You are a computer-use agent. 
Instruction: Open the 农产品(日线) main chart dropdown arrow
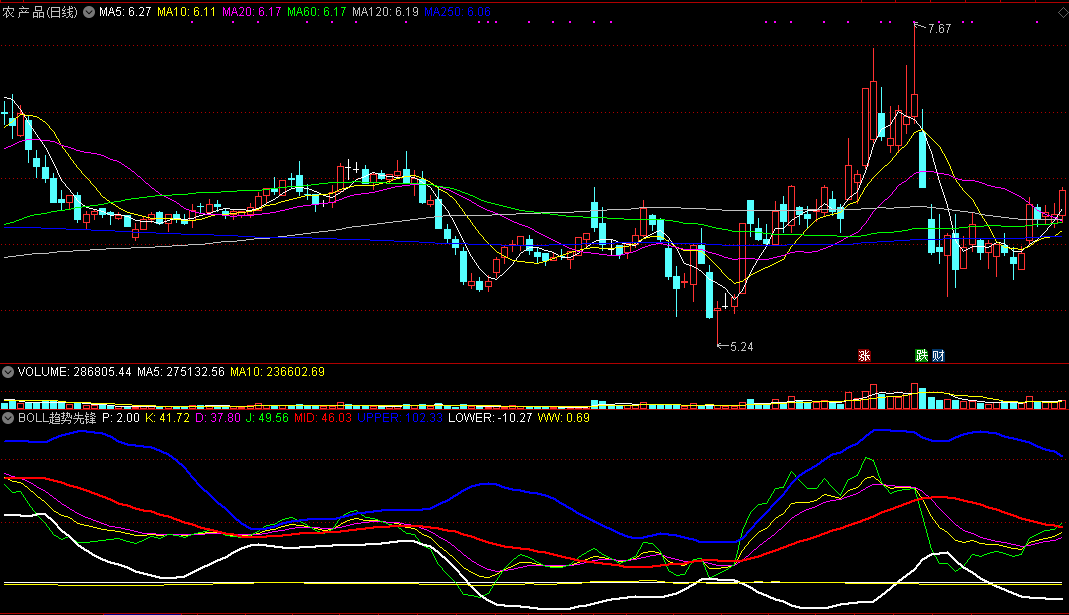click(89, 12)
